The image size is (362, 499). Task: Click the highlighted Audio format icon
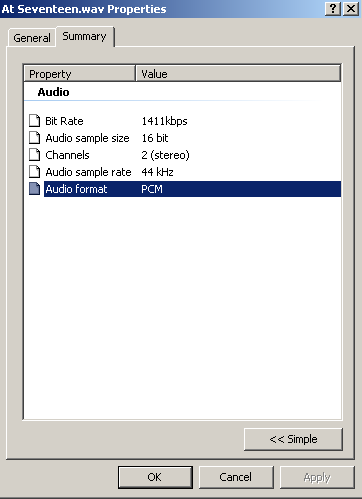pyautogui.click(x=34, y=189)
